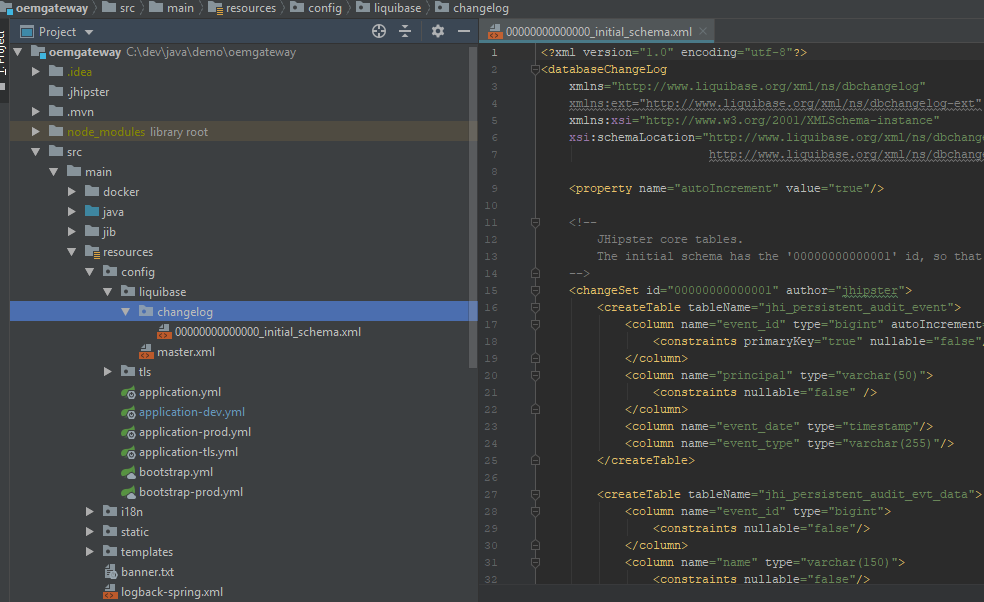Close the 00000000000000_initial_schema.xml tab

click(x=703, y=31)
